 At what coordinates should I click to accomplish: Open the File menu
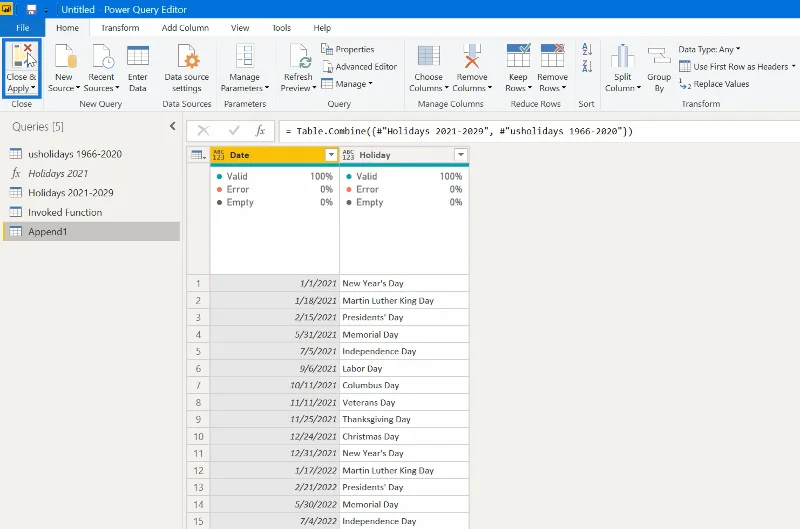point(22,28)
